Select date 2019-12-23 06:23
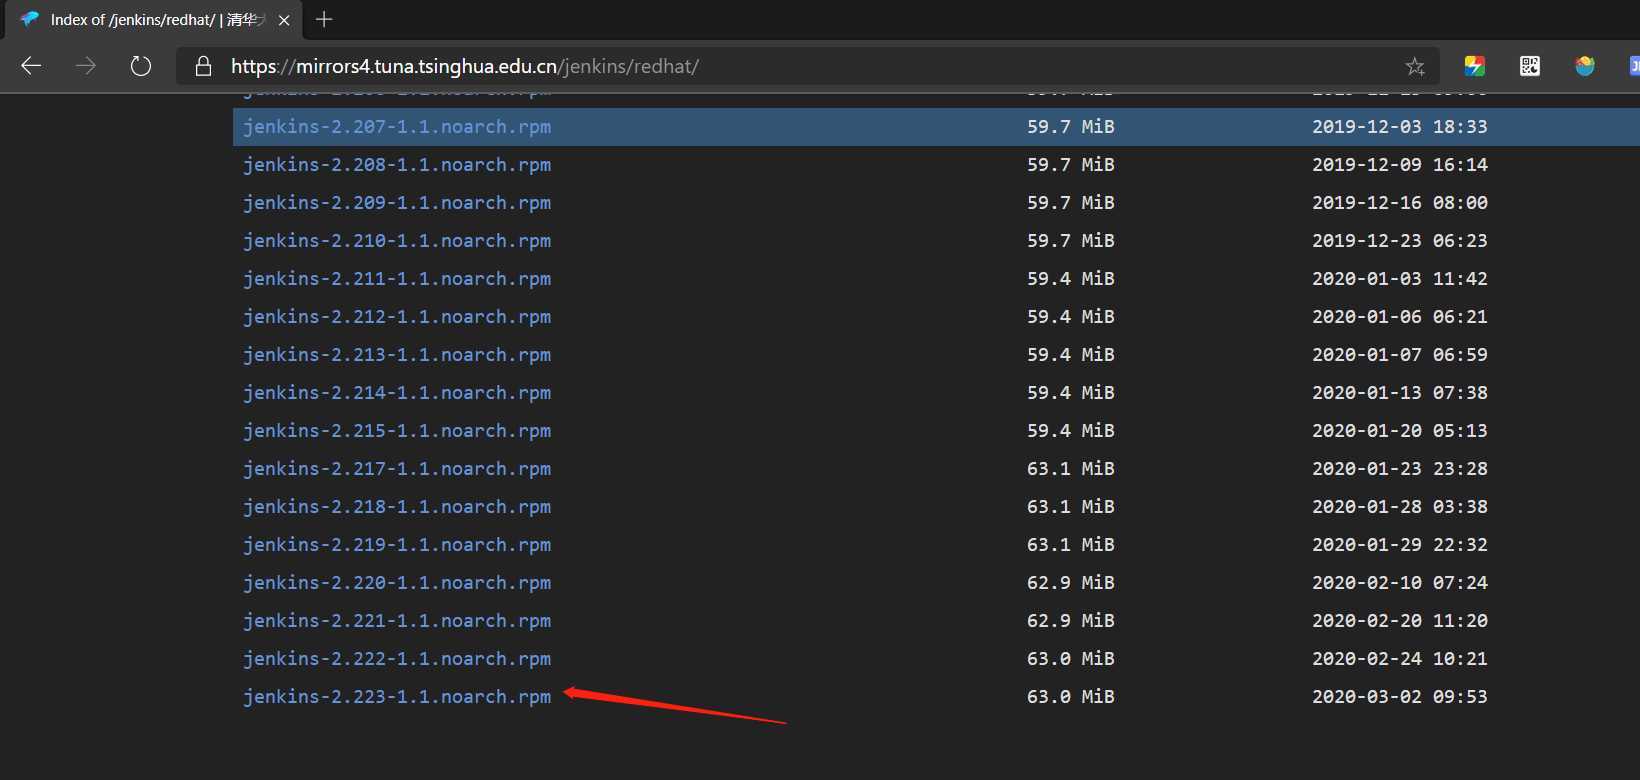The height and width of the screenshot is (780, 1640). click(1400, 241)
